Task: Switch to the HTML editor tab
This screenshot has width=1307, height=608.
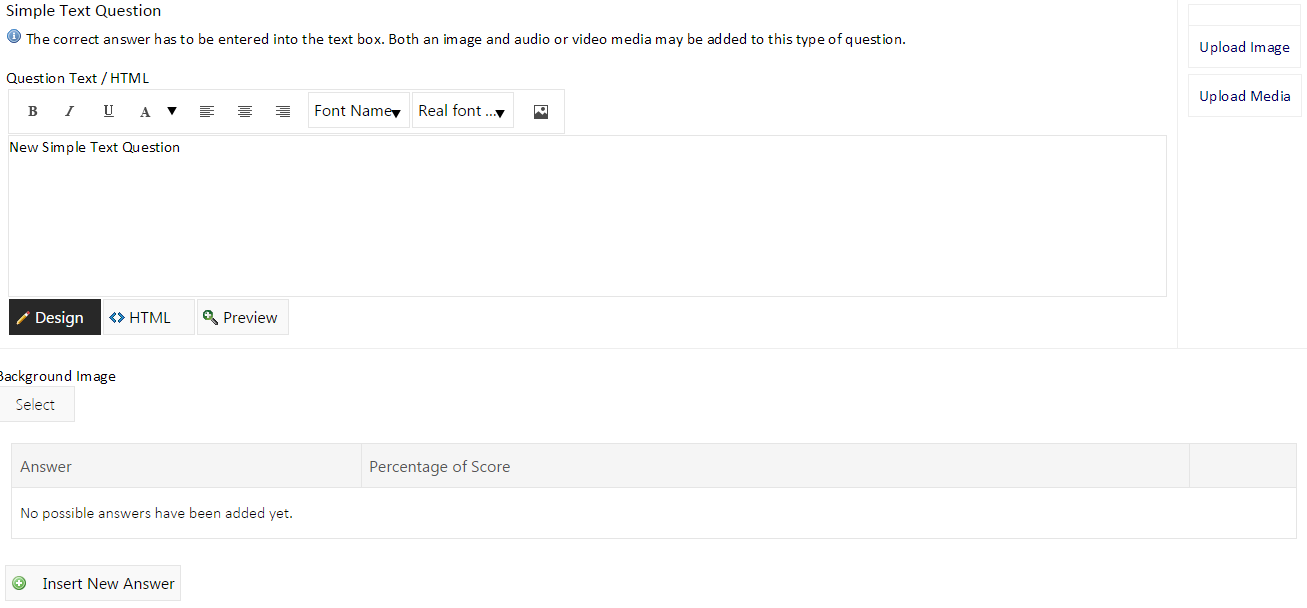Action: click(148, 317)
